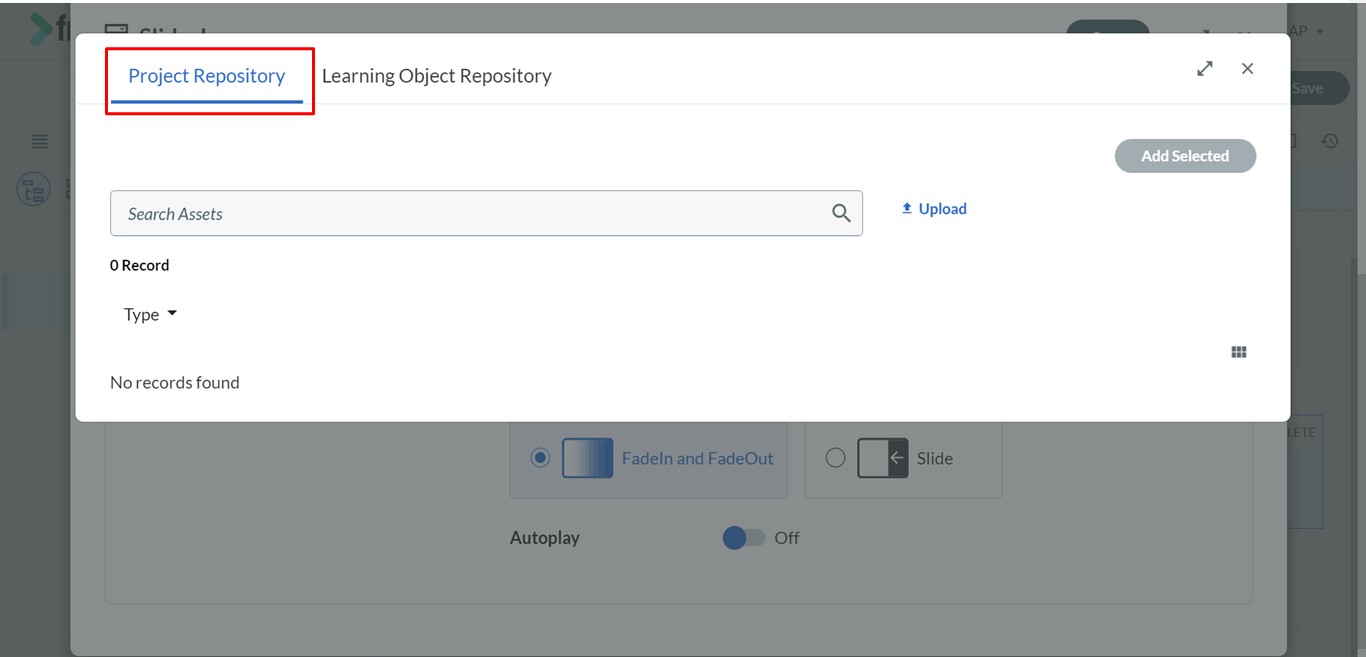Click the Upload link
1366x657 pixels.
[x=934, y=209]
